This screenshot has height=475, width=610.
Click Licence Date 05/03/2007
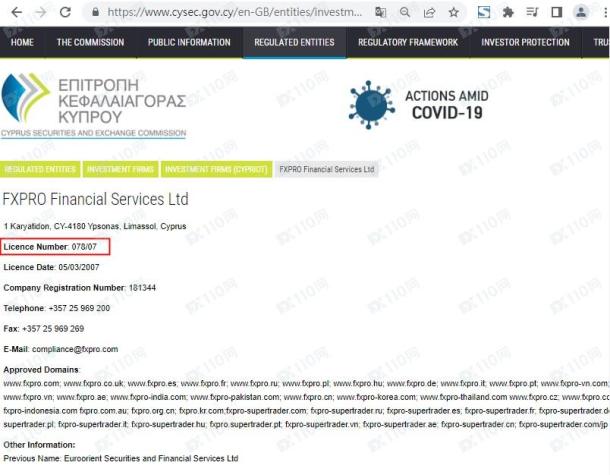tap(51, 267)
